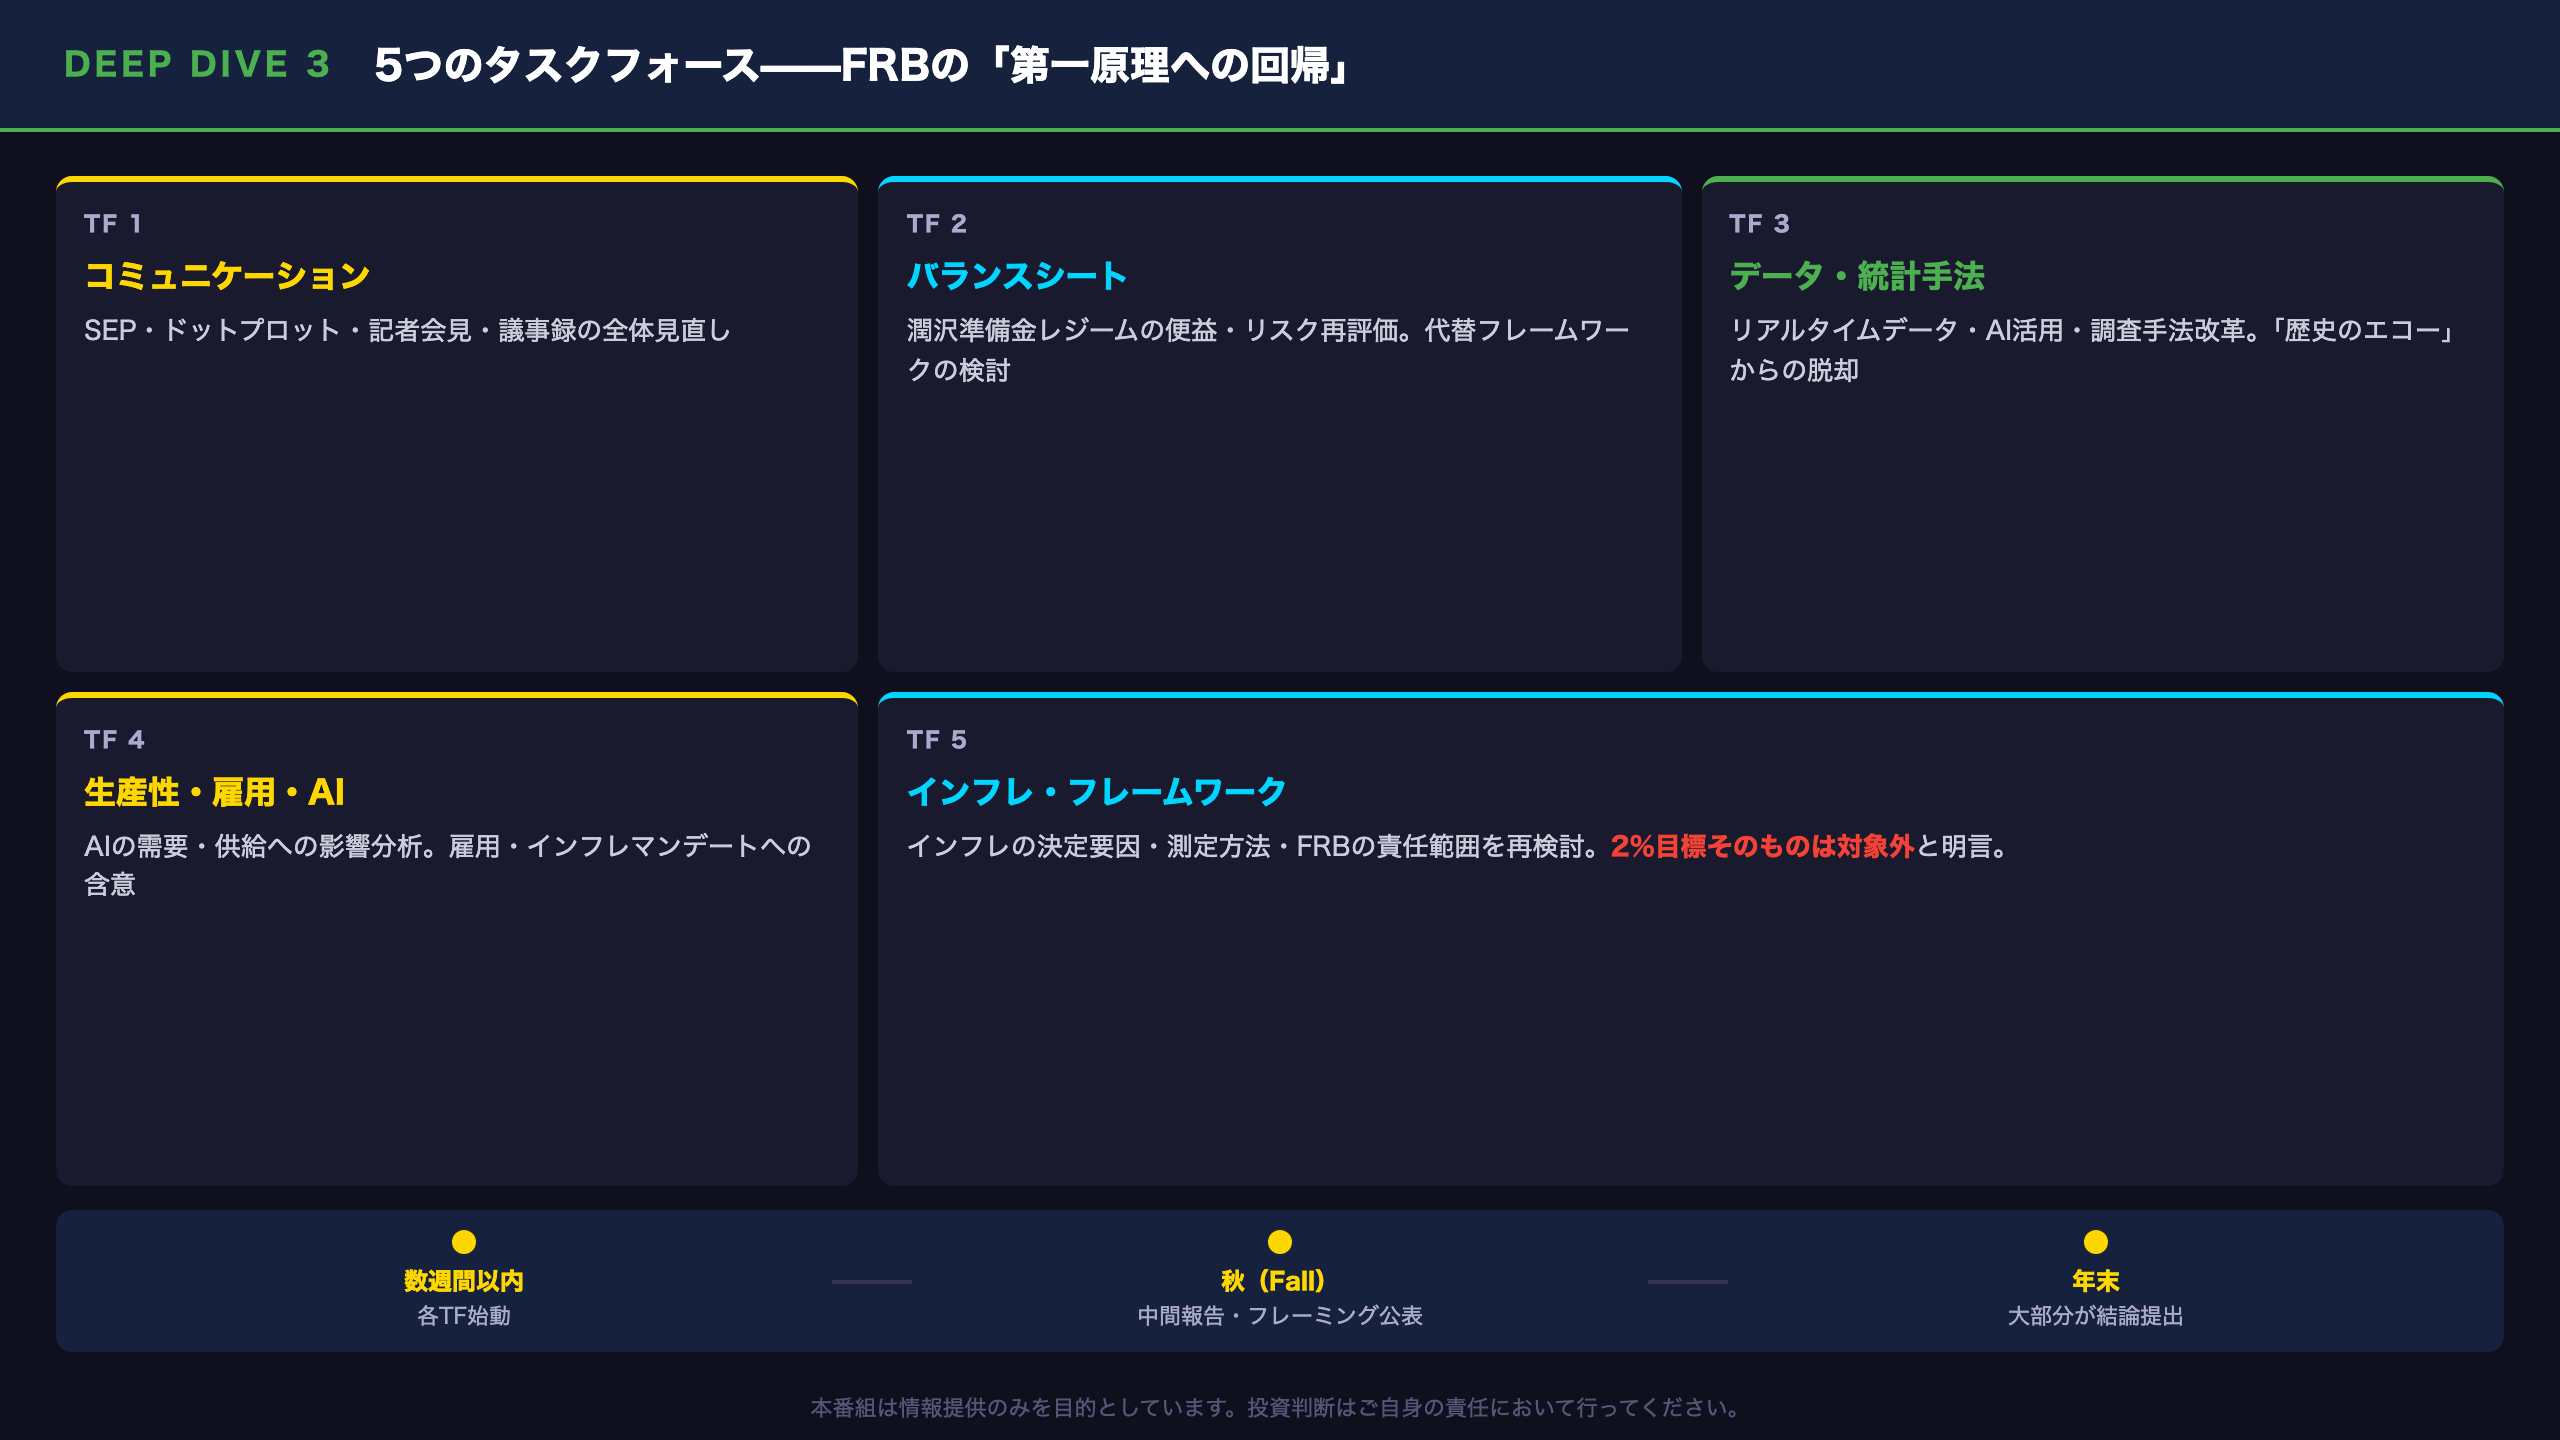Select the TF 3 label
Image resolution: width=2560 pixels, height=1440 pixels.
coord(1759,224)
